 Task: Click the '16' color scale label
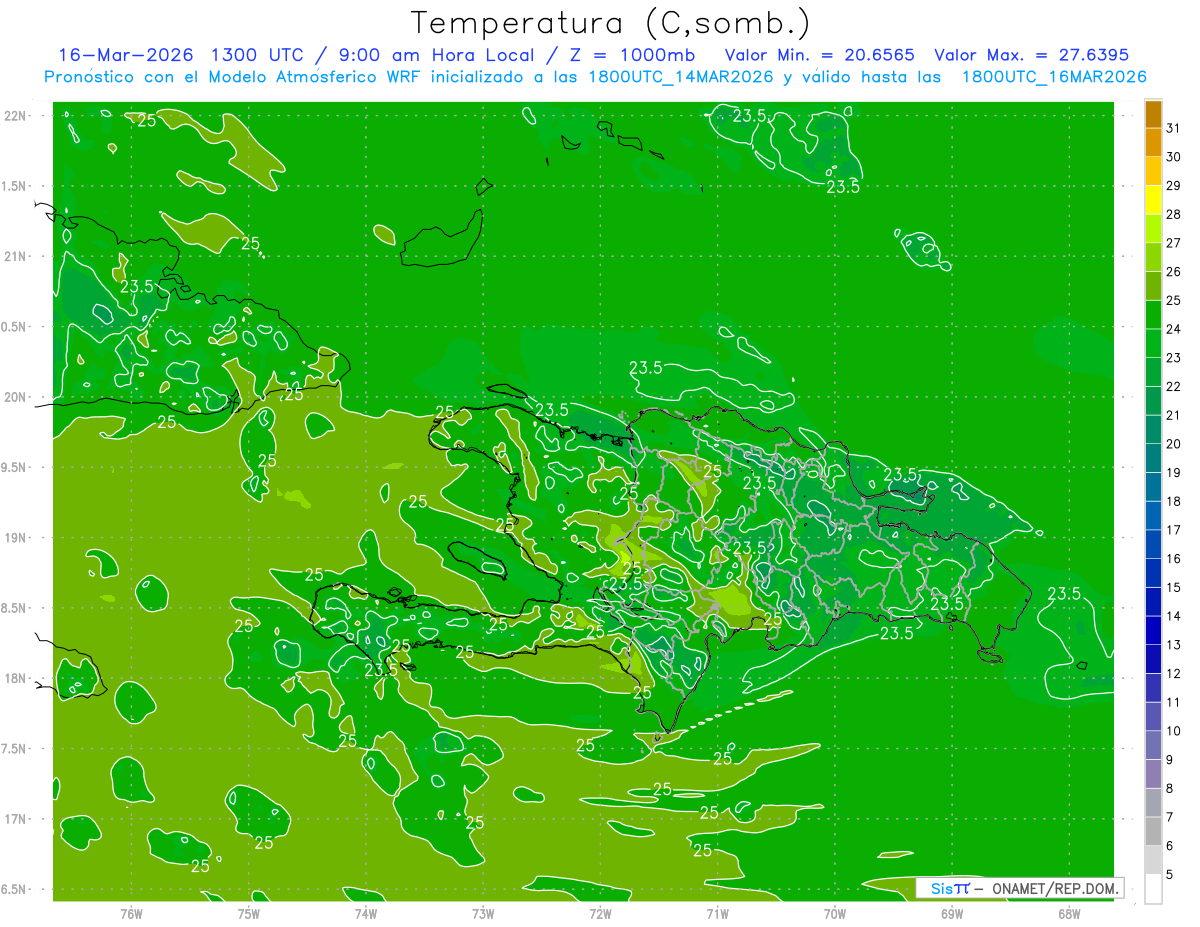pyautogui.click(x=1174, y=559)
